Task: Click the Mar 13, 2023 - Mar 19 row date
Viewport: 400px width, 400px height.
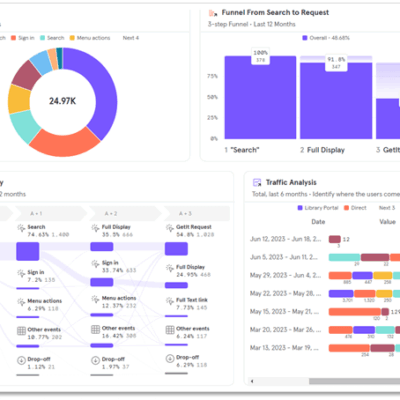Action: point(284,348)
